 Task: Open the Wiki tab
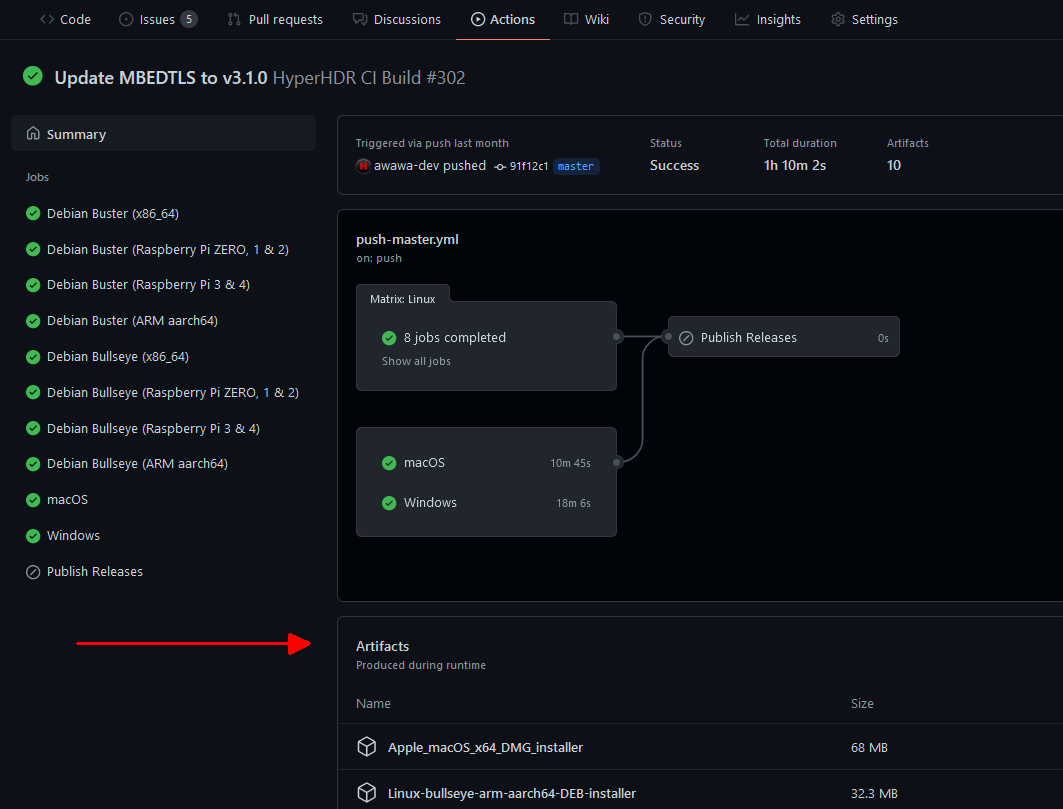pyautogui.click(x=586, y=20)
